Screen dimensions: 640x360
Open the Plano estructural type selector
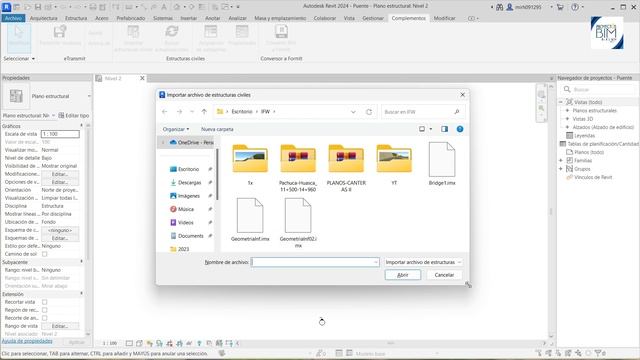click(x=48, y=96)
